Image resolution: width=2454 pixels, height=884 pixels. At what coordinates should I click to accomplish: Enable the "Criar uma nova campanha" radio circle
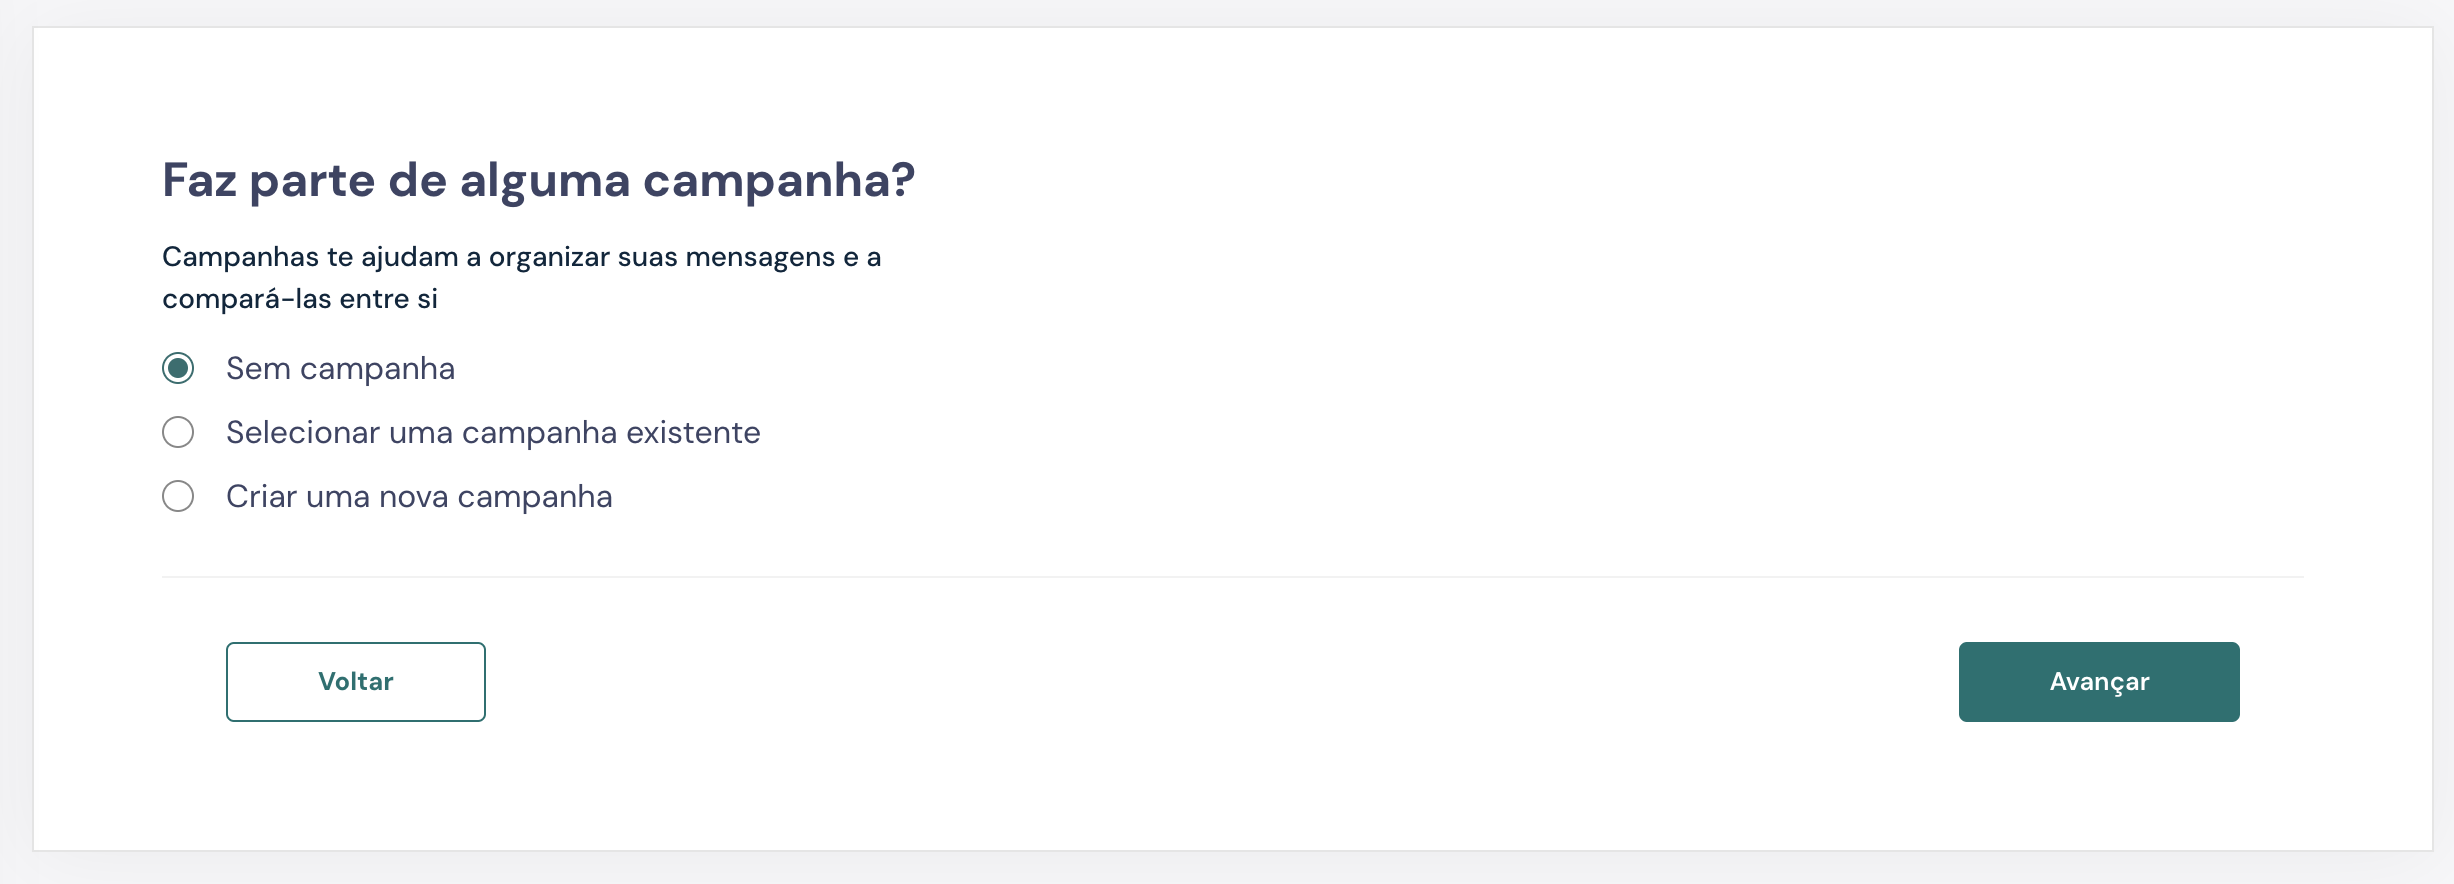click(x=178, y=497)
